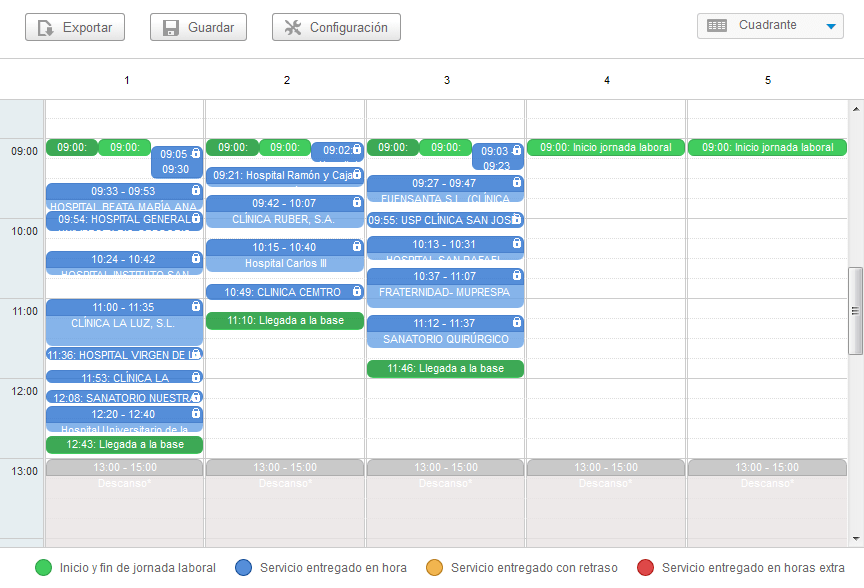Click Descanso block in column 5
The height and width of the screenshot is (588, 864).
[x=767, y=503]
